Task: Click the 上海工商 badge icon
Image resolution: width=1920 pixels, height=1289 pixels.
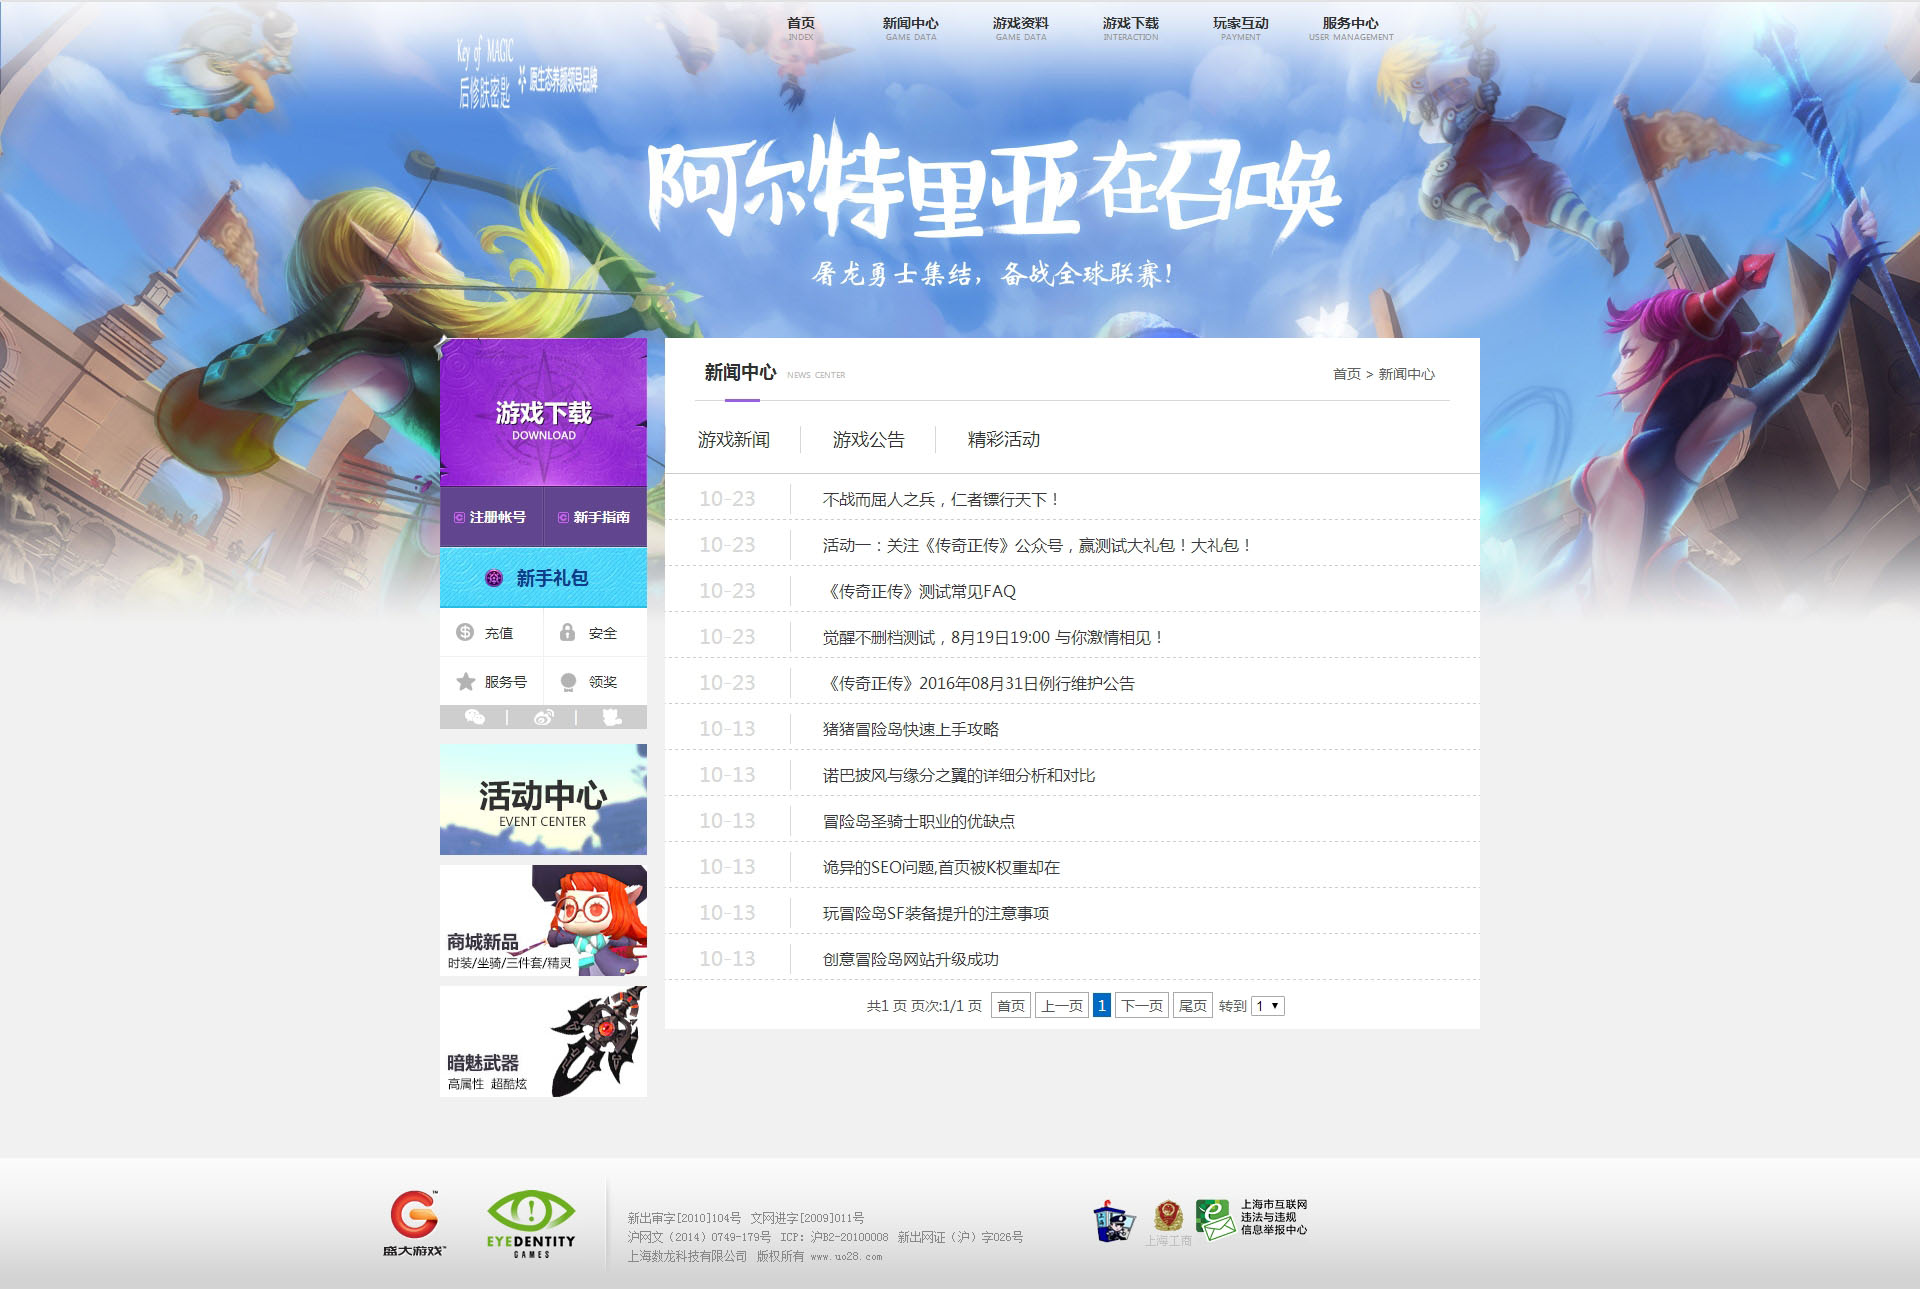Action: point(1168,1221)
